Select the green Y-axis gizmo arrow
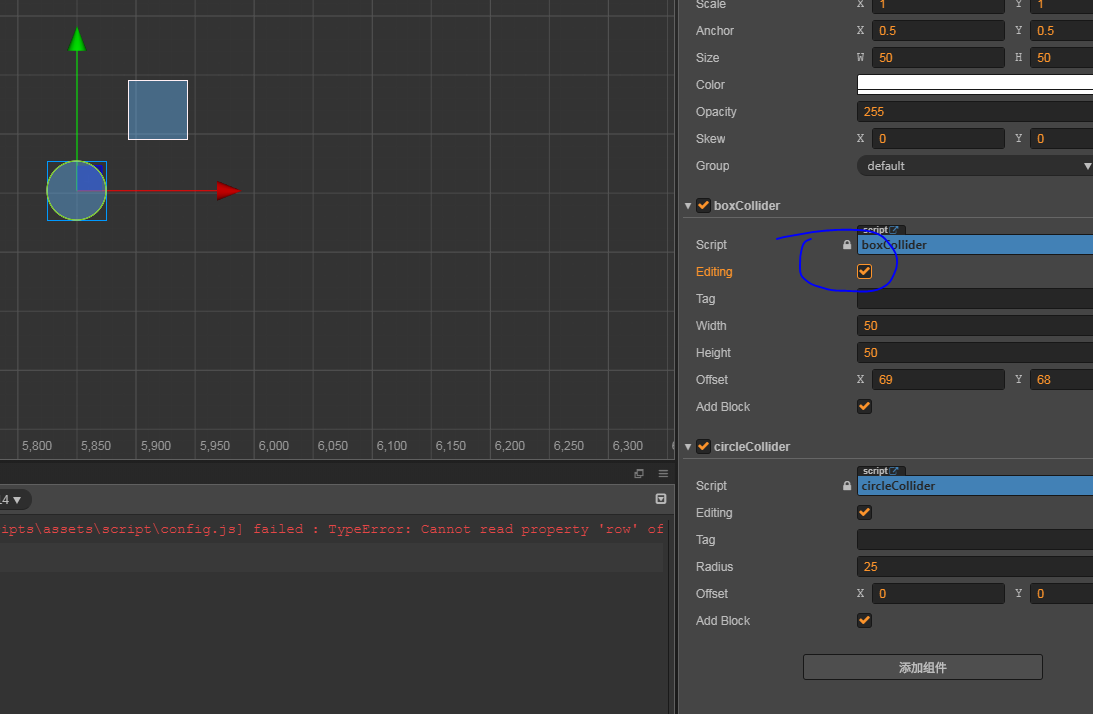Image resolution: width=1093 pixels, height=714 pixels. tap(77, 39)
